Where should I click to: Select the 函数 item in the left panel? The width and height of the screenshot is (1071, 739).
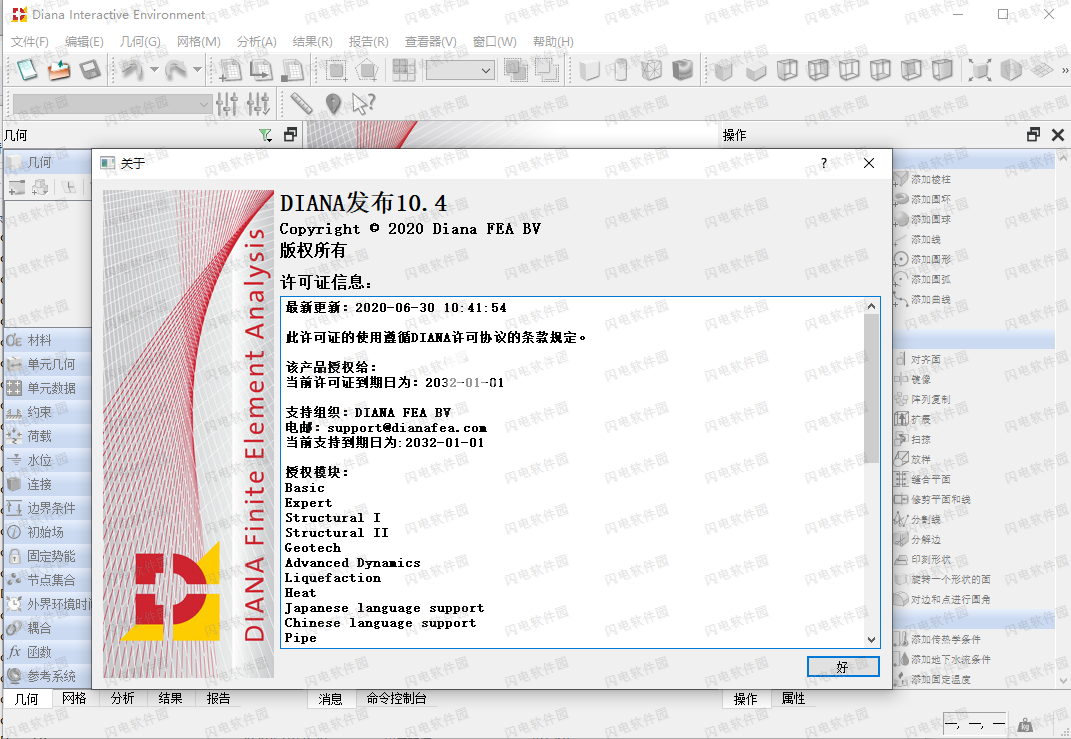(x=48, y=652)
